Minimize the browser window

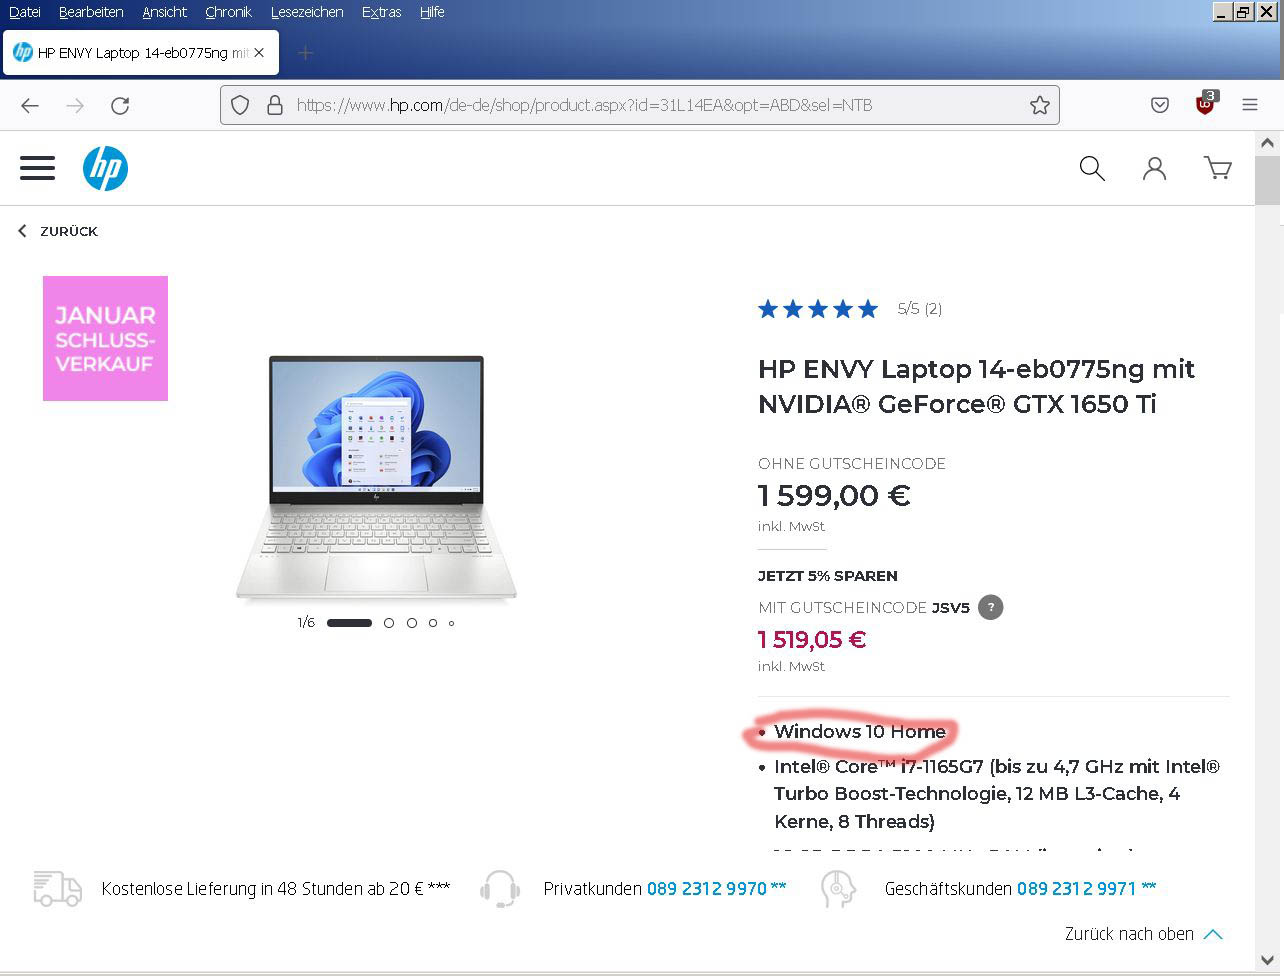1222,12
